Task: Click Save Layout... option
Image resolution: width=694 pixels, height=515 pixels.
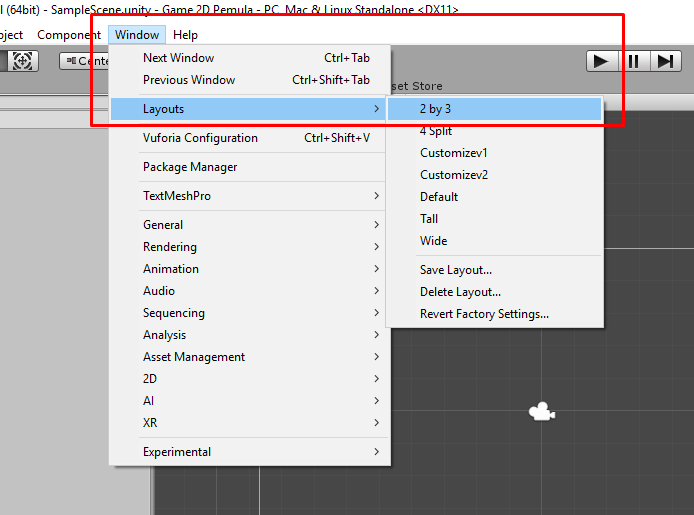Action: 494,270
